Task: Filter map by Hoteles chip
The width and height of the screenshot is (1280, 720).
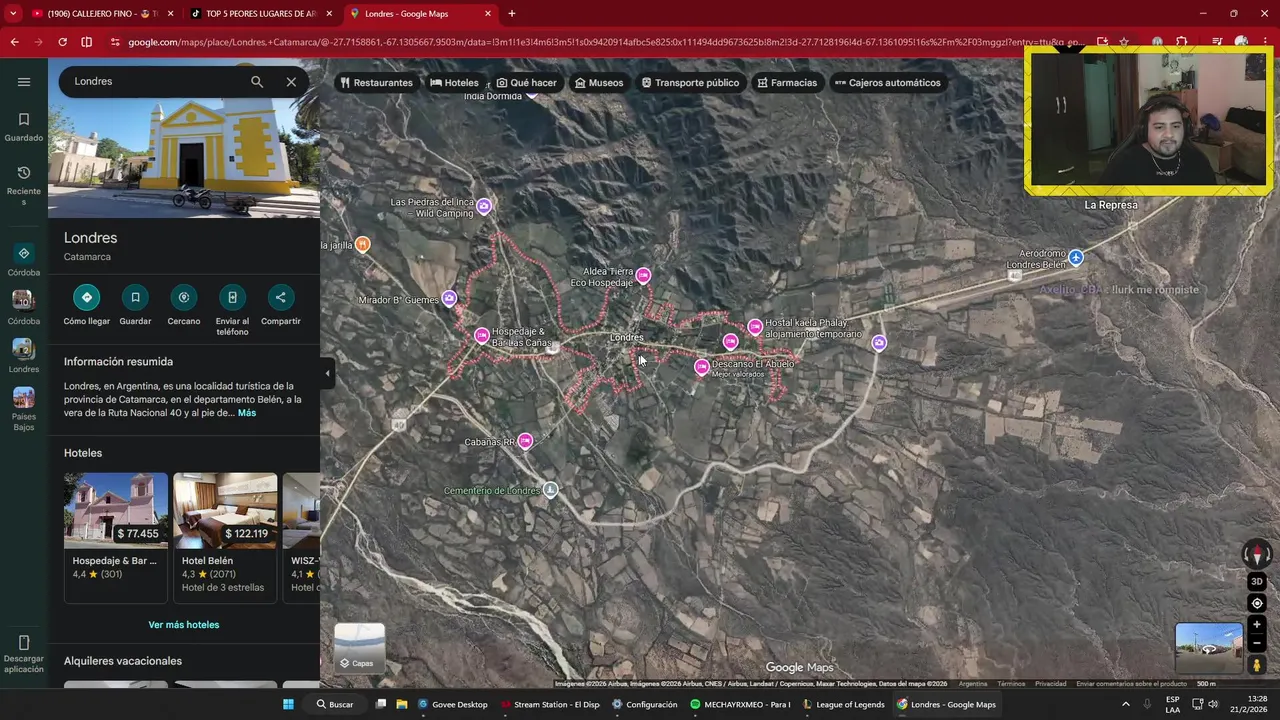Action: (x=454, y=83)
